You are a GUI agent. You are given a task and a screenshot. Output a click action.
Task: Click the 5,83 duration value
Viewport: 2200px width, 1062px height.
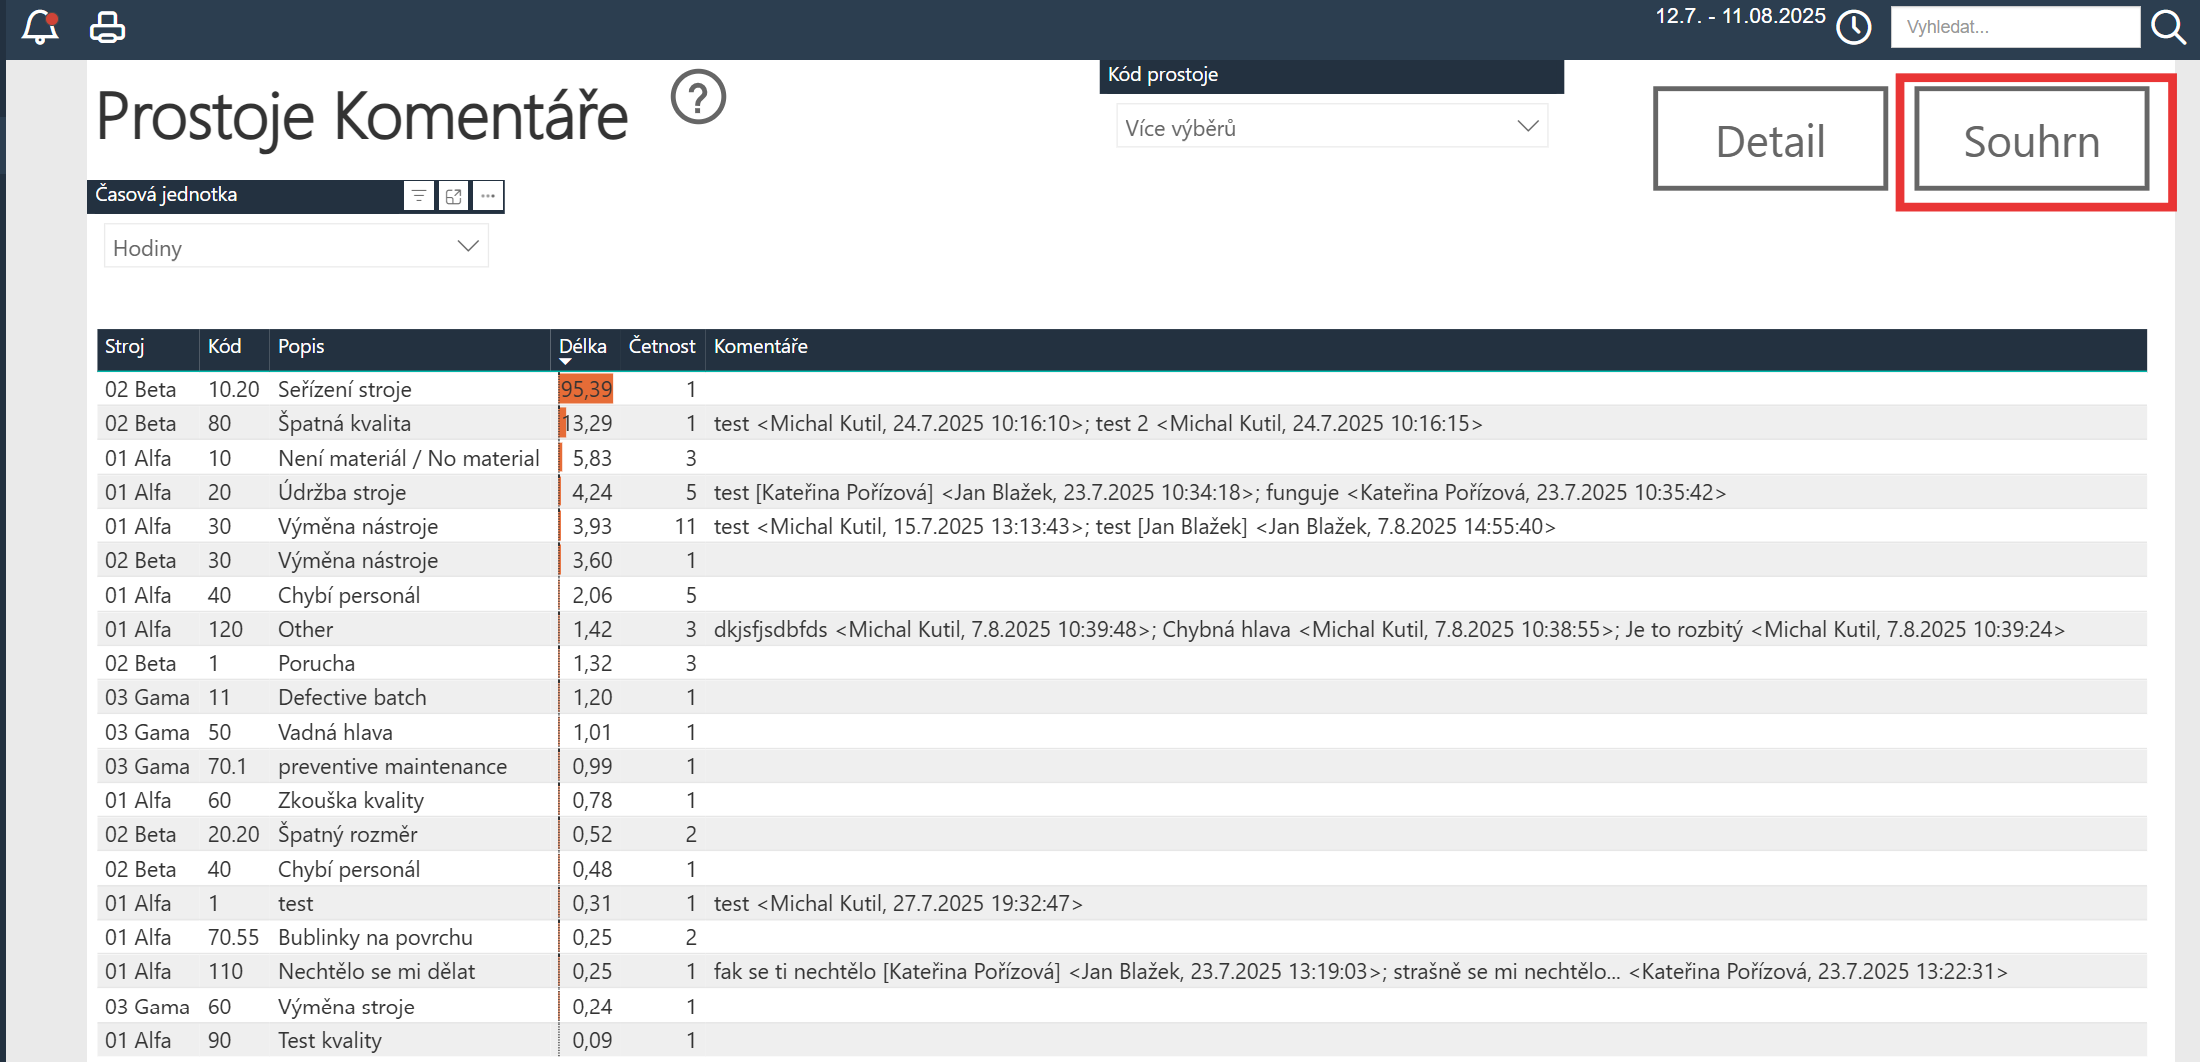[x=592, y=458]
